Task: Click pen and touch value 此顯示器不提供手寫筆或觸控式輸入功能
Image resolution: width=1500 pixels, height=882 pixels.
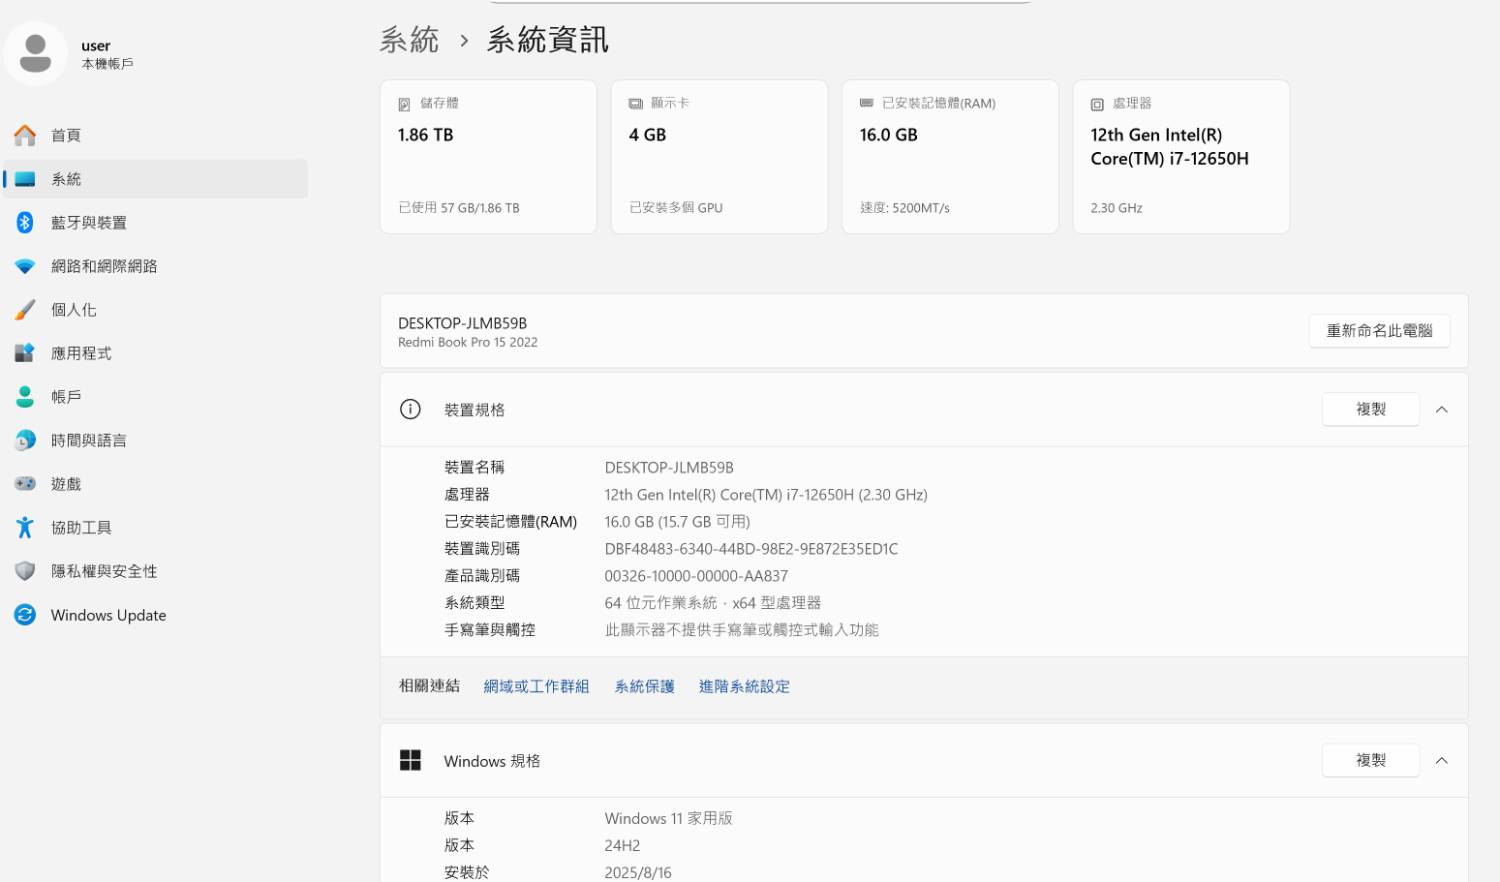Action: tap(741, 630)
